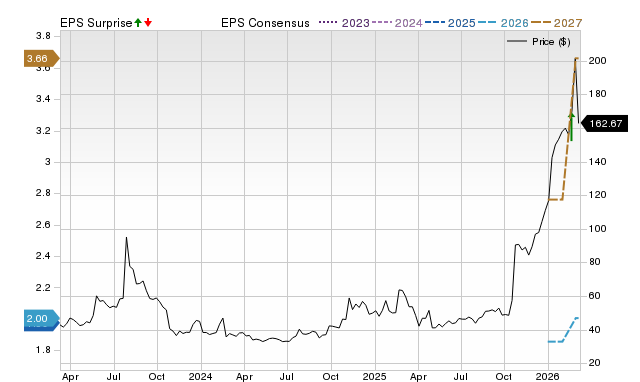The image size is (640, 382).
Task: Select the 2025 consensus legend entry
Action: click(x=450, y=23)
